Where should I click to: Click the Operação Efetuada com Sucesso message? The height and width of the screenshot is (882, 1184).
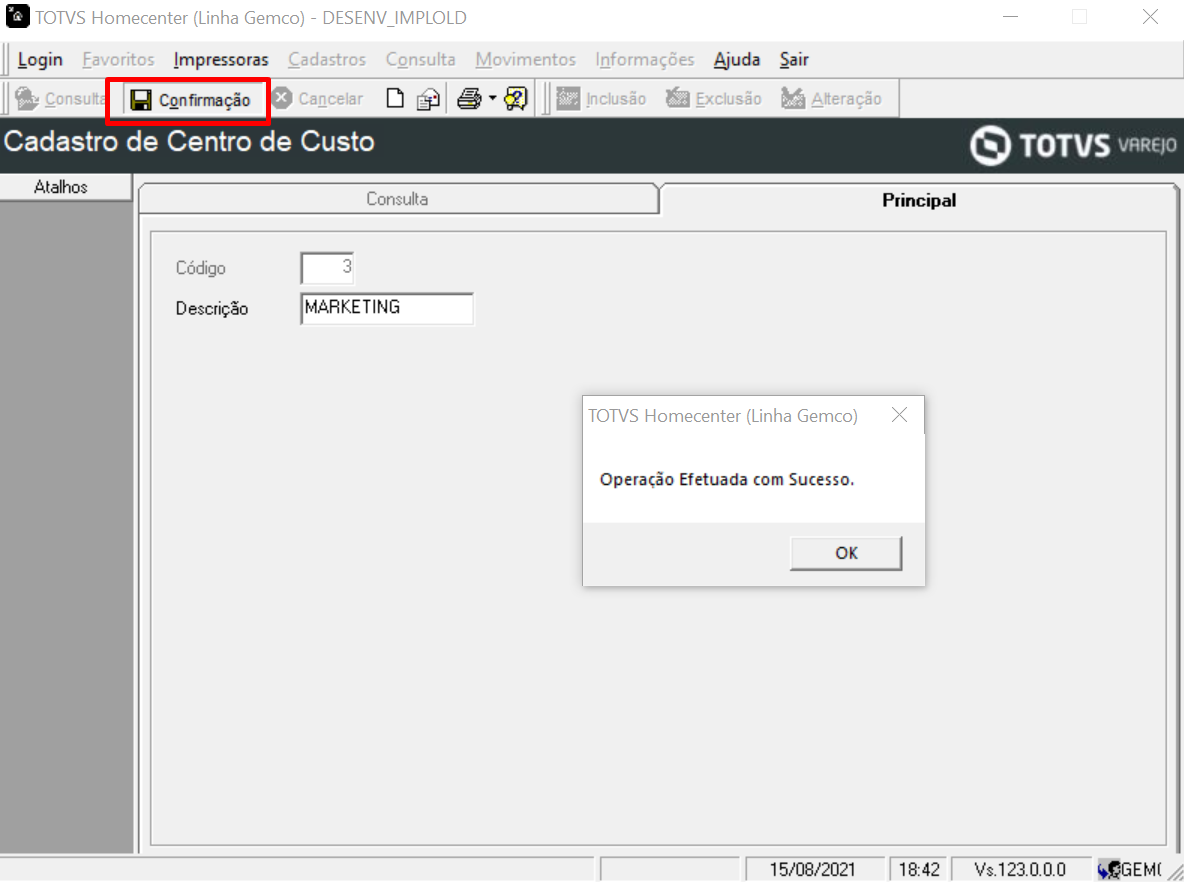726,480
